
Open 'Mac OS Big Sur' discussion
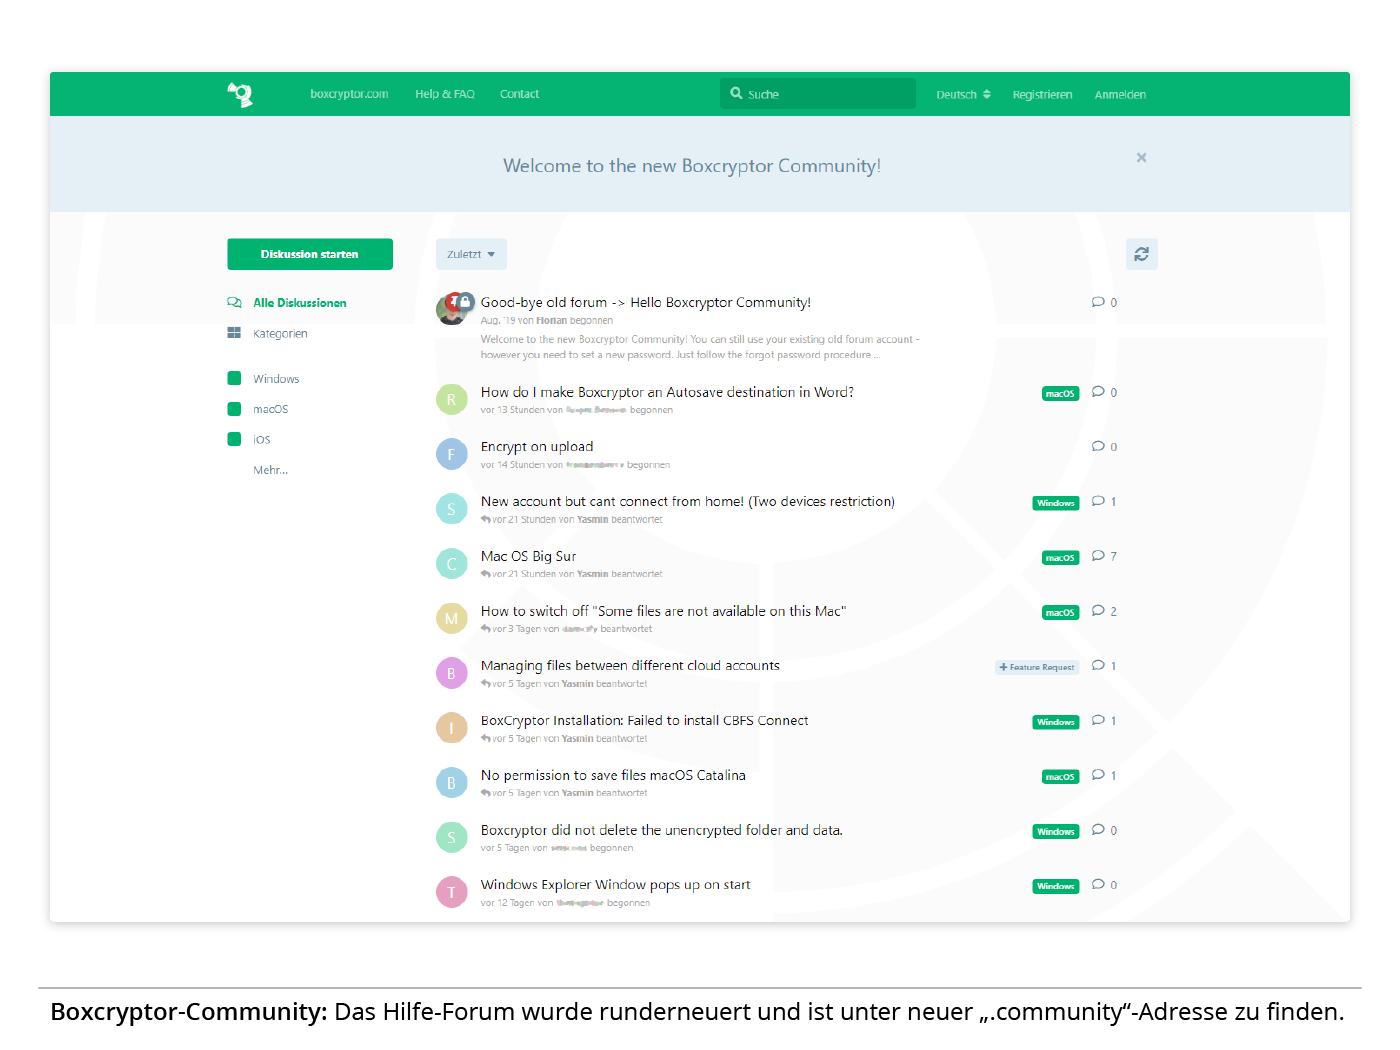click(x=528, y=556)
